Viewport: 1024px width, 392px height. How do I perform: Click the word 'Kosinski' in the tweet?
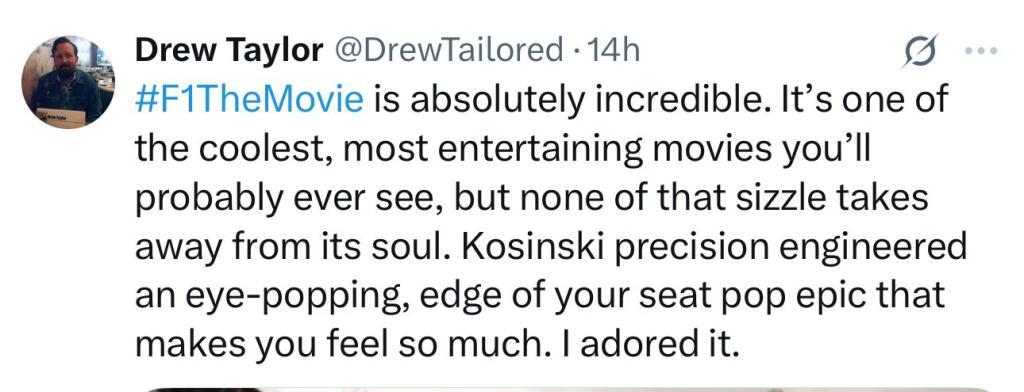(x=530, y=248)
